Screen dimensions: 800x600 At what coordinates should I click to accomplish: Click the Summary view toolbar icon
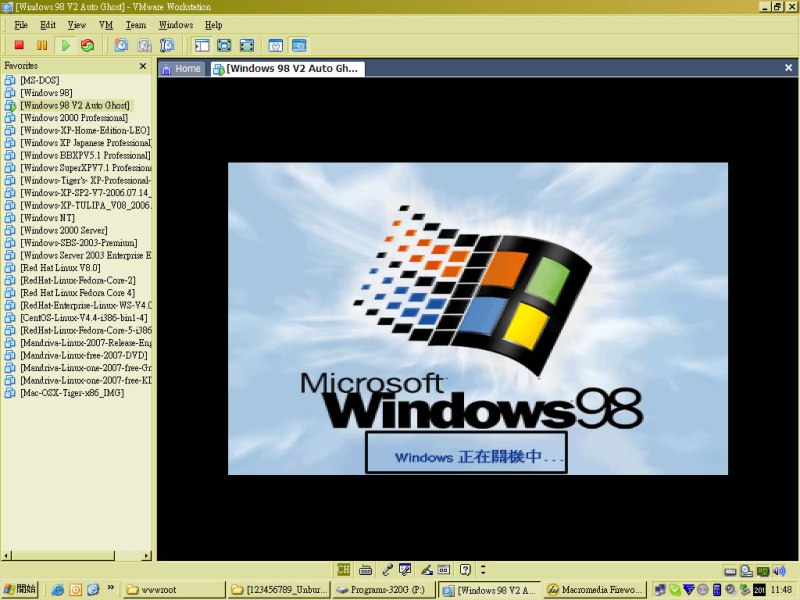coord(276,45)
